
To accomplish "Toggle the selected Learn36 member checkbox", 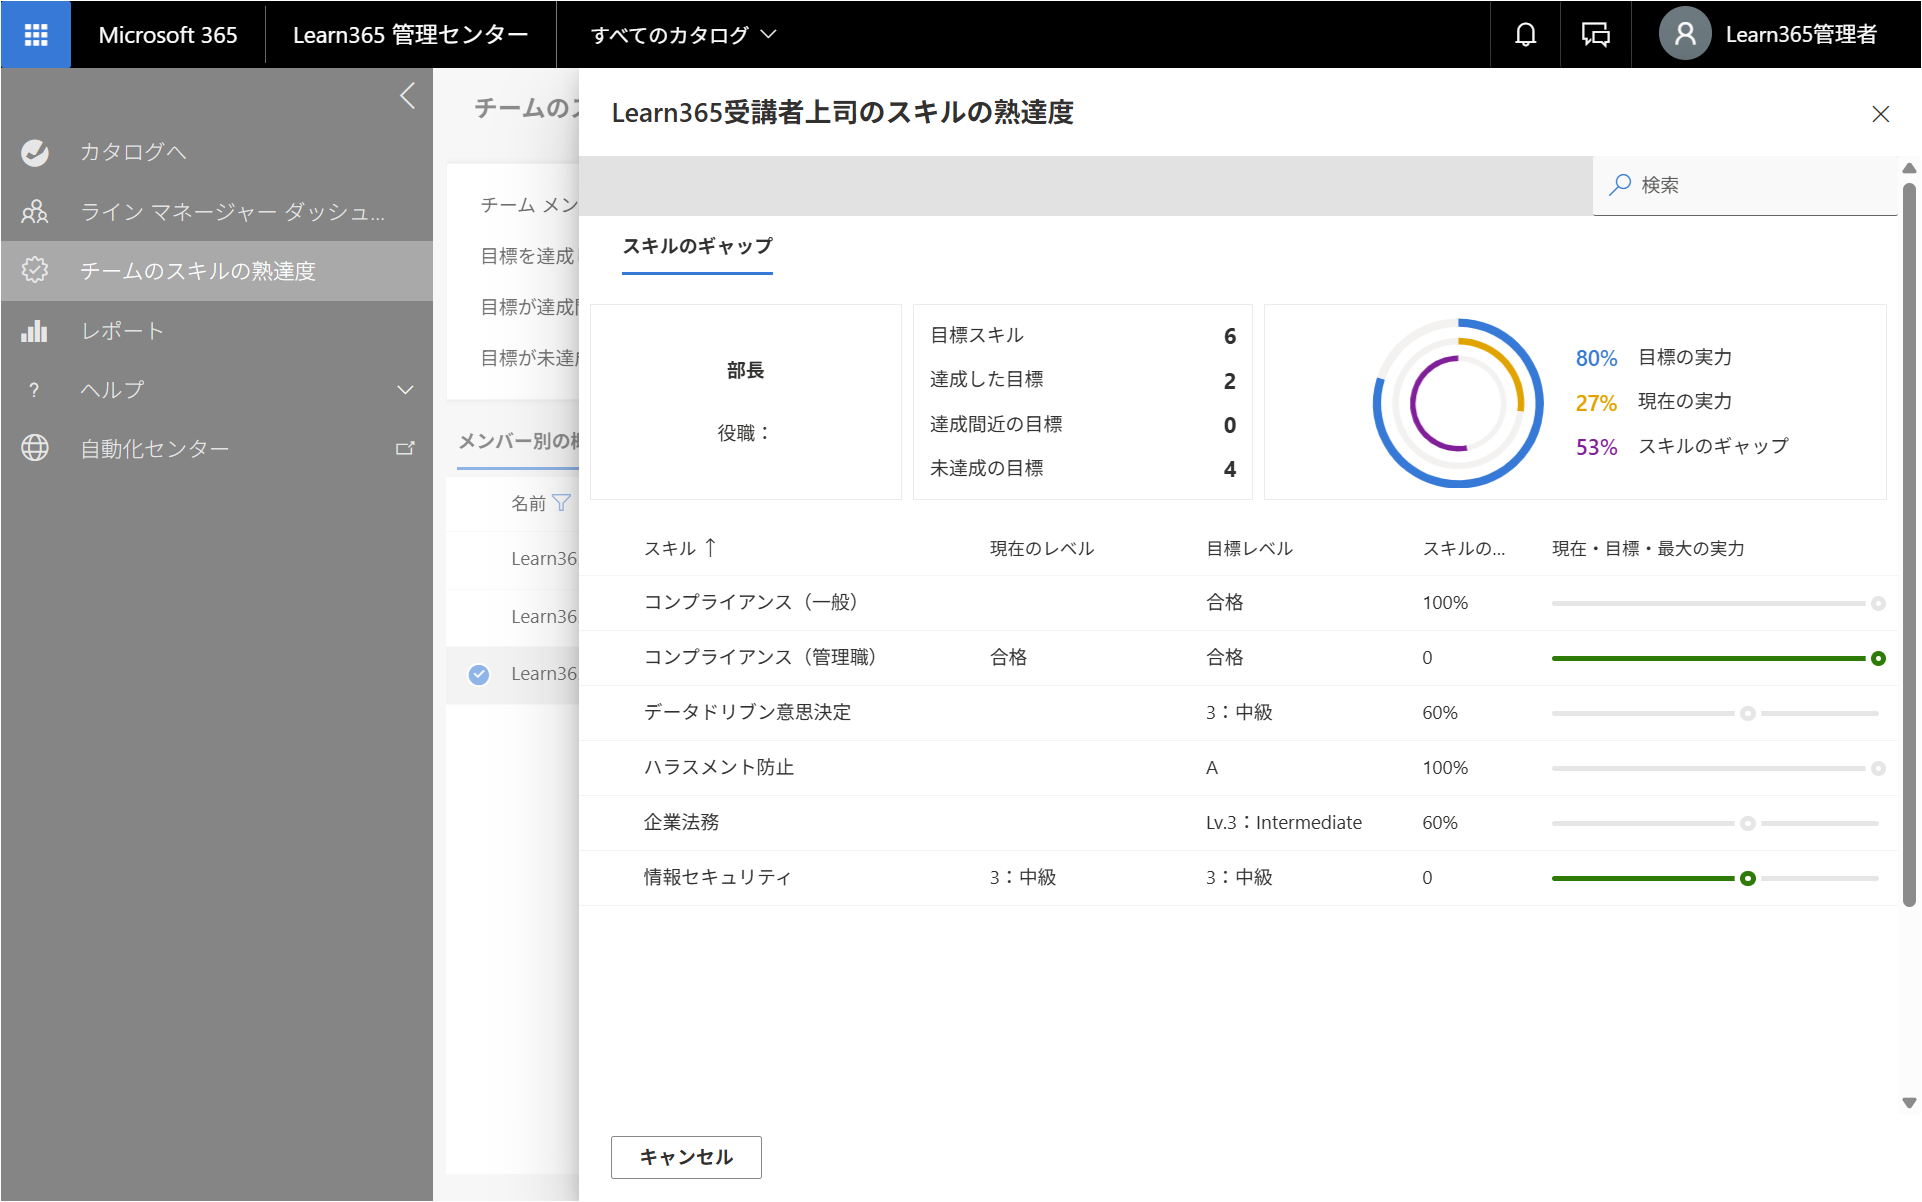I will point(479,675).
